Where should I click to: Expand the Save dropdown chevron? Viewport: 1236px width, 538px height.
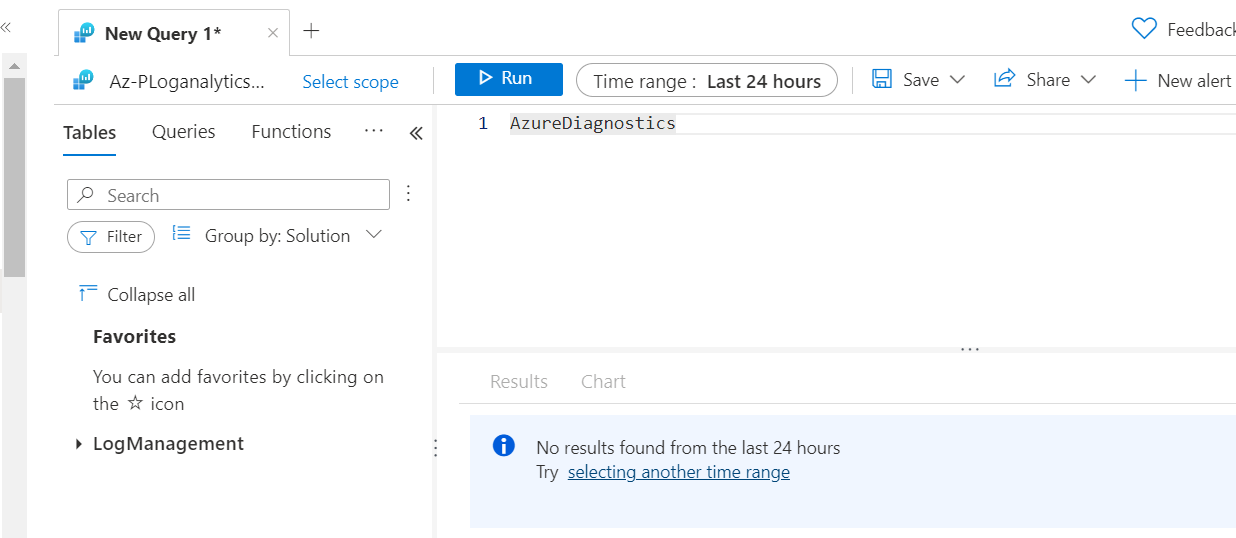pos(956,80)
